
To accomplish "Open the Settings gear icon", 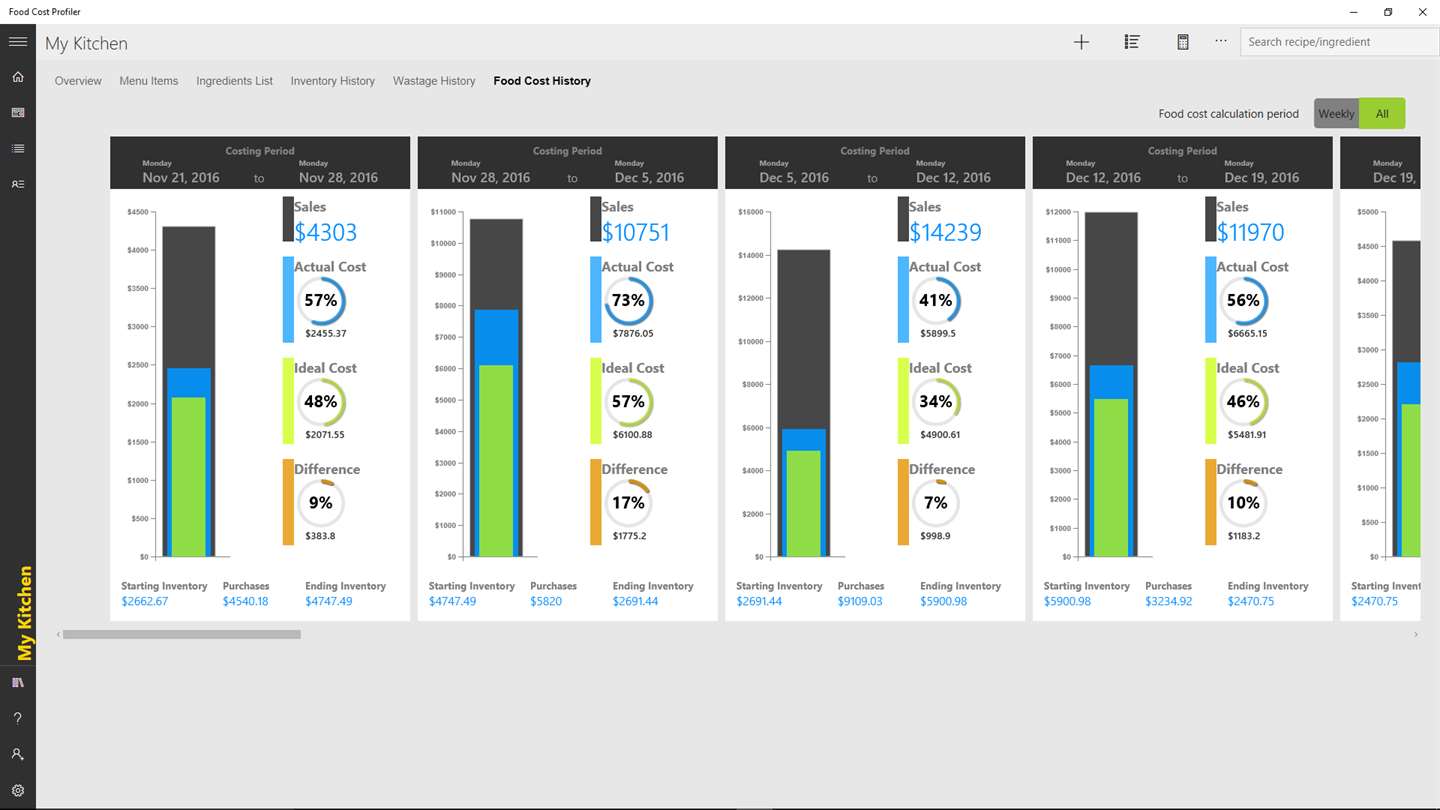I will (x=18, y=790).
